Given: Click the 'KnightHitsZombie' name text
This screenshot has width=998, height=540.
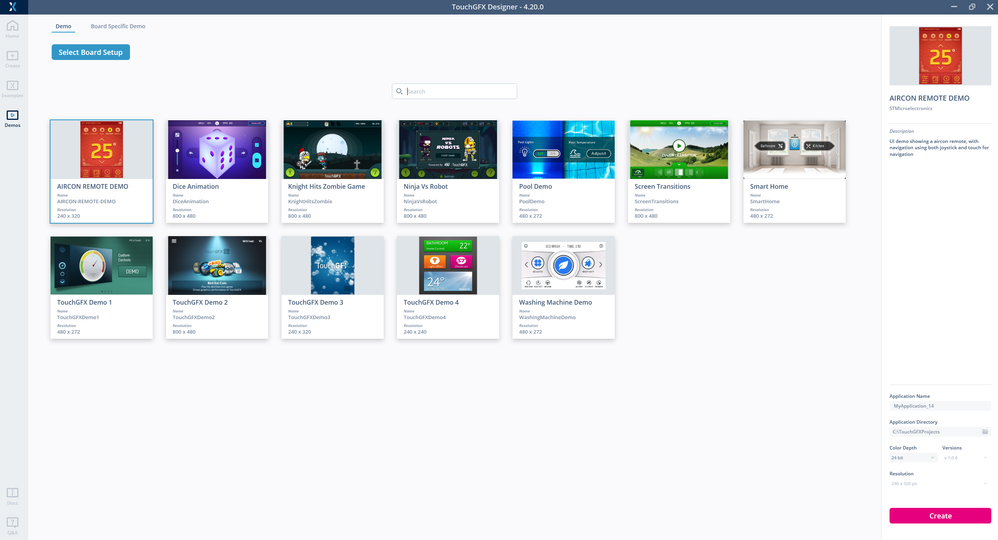Looking at the screenshot, I should point(310,201).
